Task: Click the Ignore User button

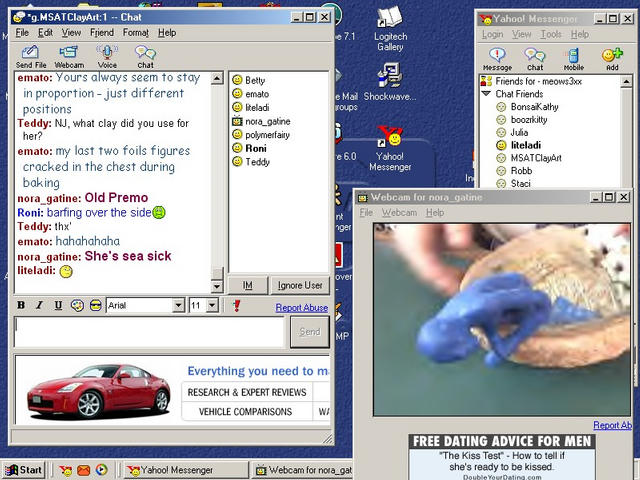Action: pyautogui.click(x=300, y=285)
